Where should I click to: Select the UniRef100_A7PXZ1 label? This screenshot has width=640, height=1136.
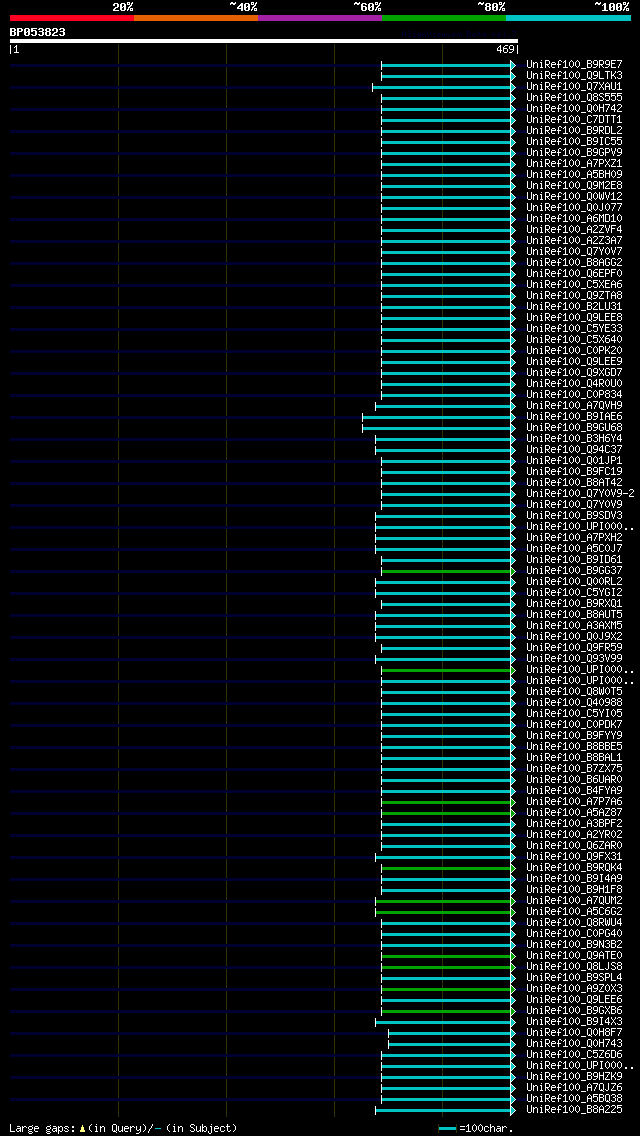(x=574, y=164)
